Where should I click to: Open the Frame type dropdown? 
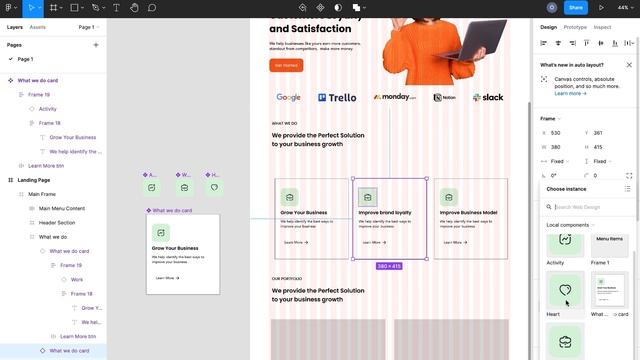(550, 119)
